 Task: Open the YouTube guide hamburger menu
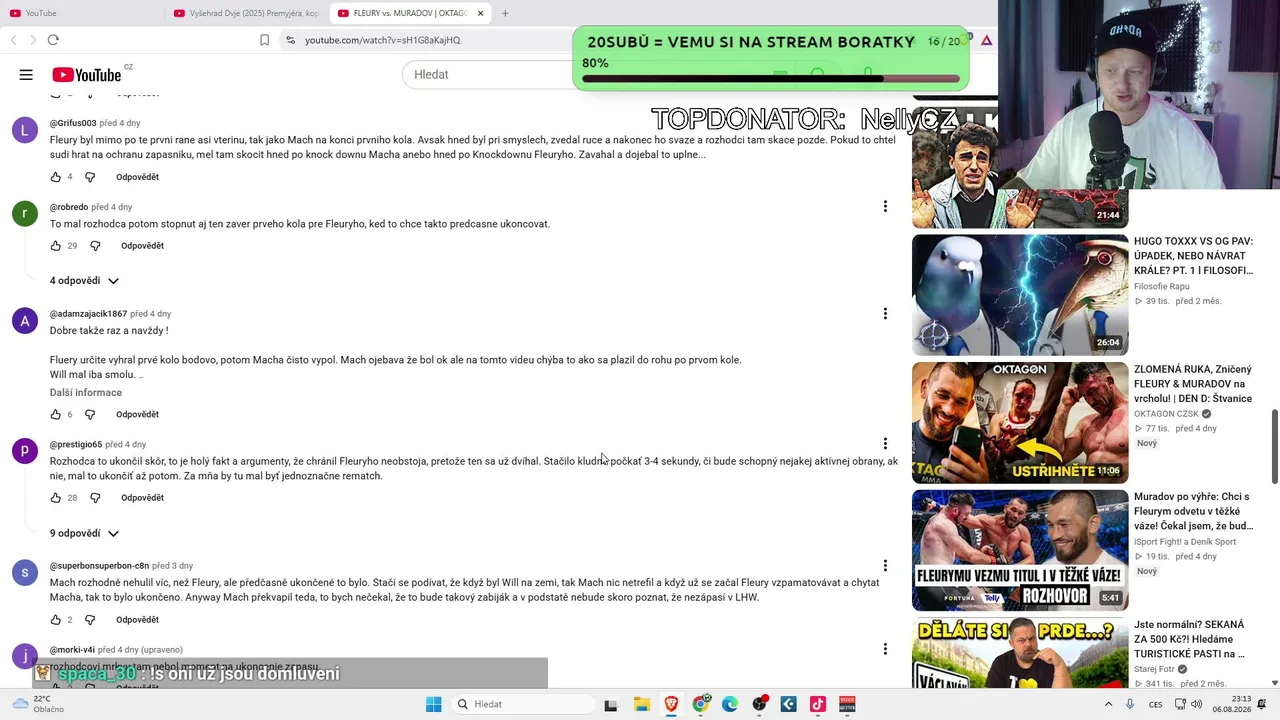point(26,75)
